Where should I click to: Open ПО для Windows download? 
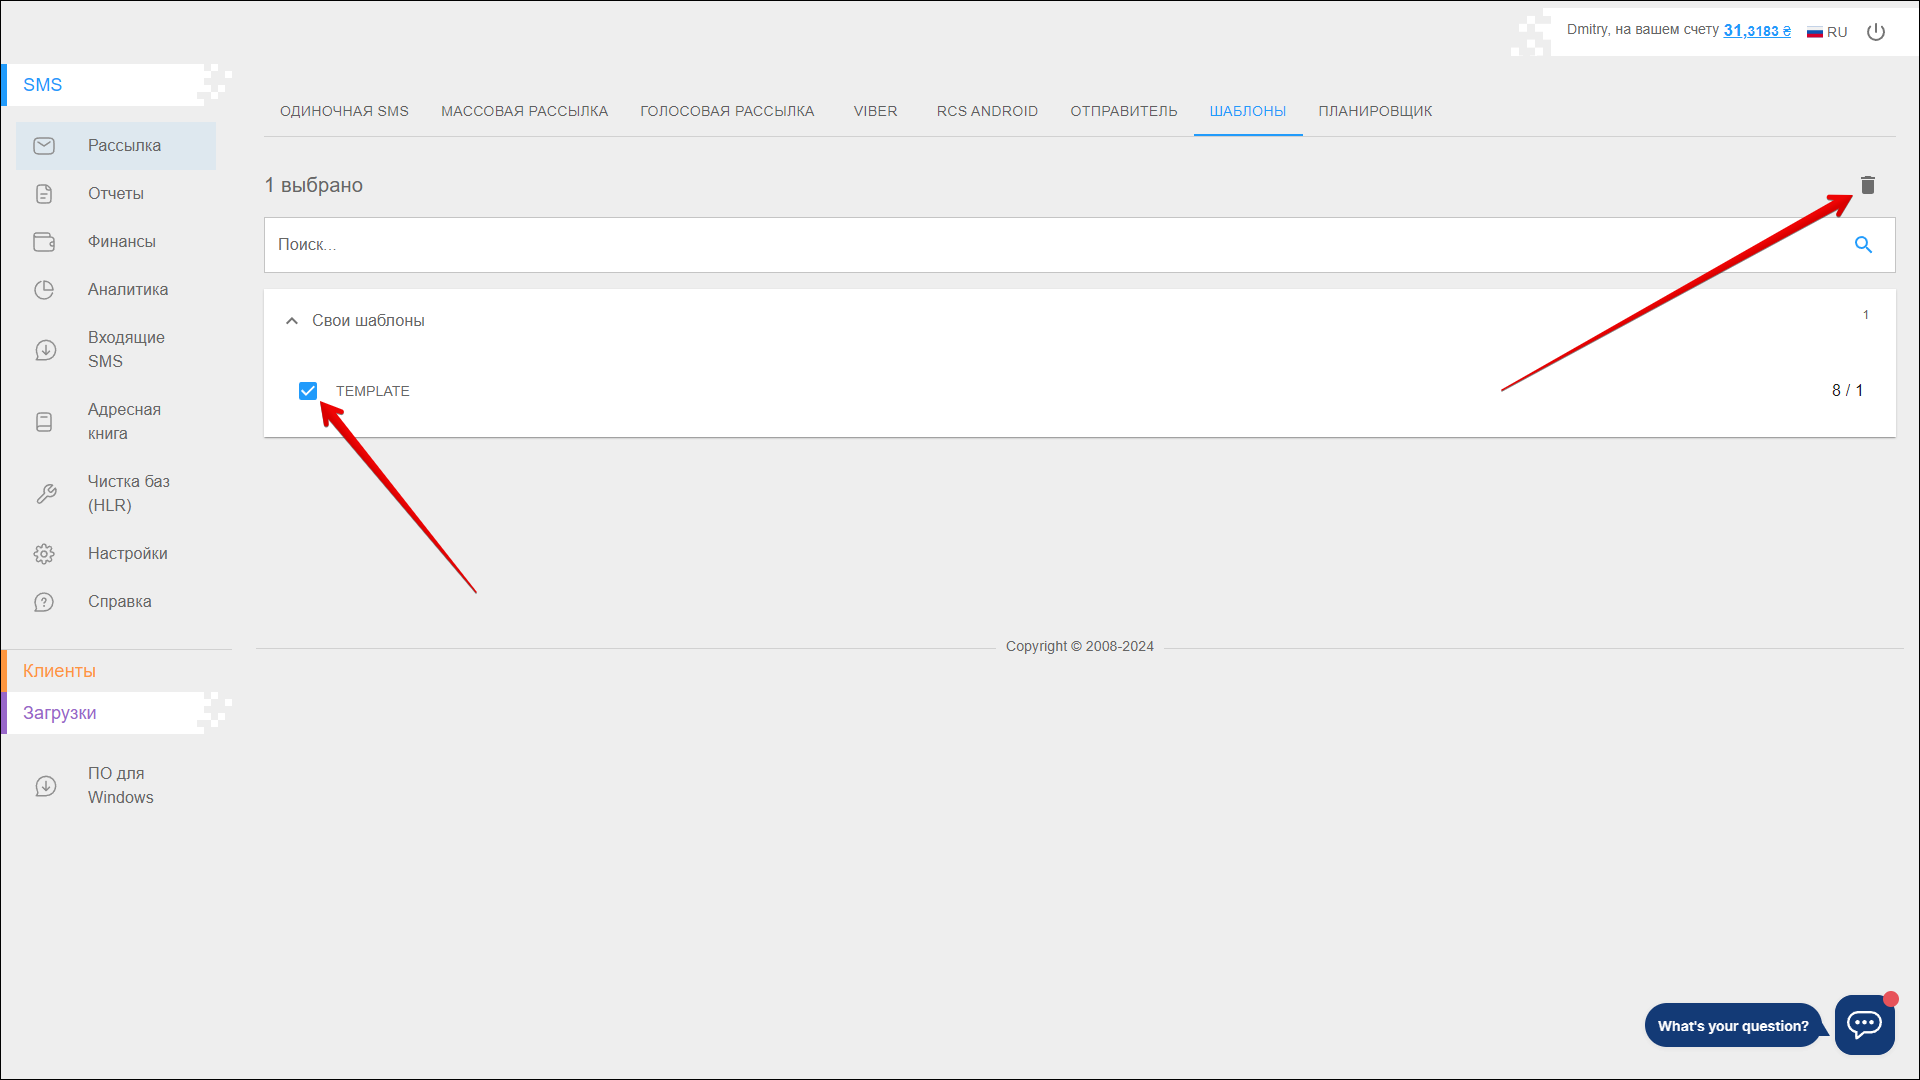(x=120, y=786)
